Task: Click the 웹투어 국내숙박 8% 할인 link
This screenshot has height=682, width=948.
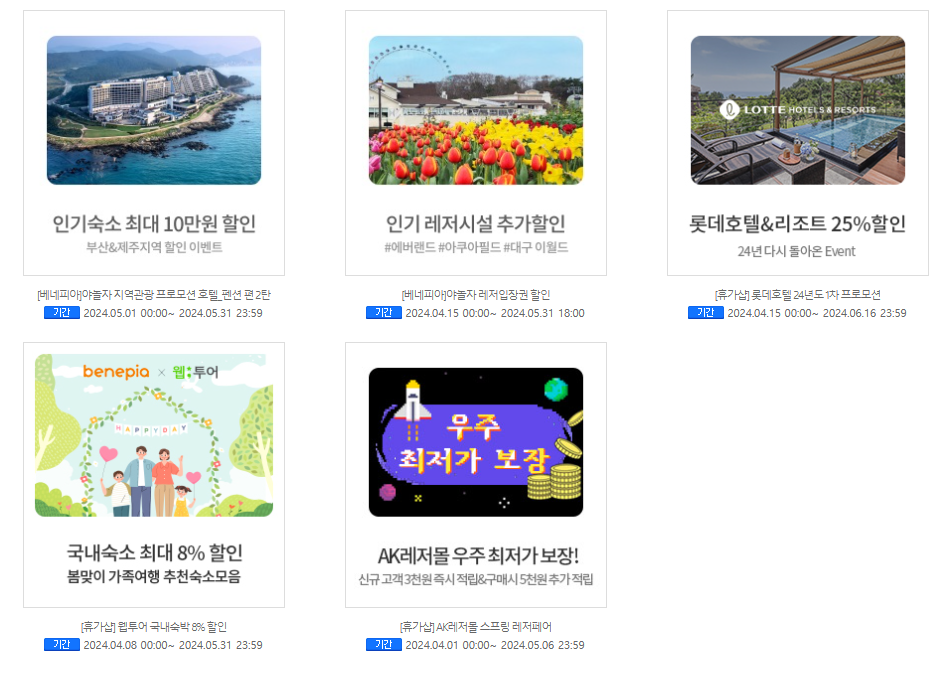Action: (151, 626)
